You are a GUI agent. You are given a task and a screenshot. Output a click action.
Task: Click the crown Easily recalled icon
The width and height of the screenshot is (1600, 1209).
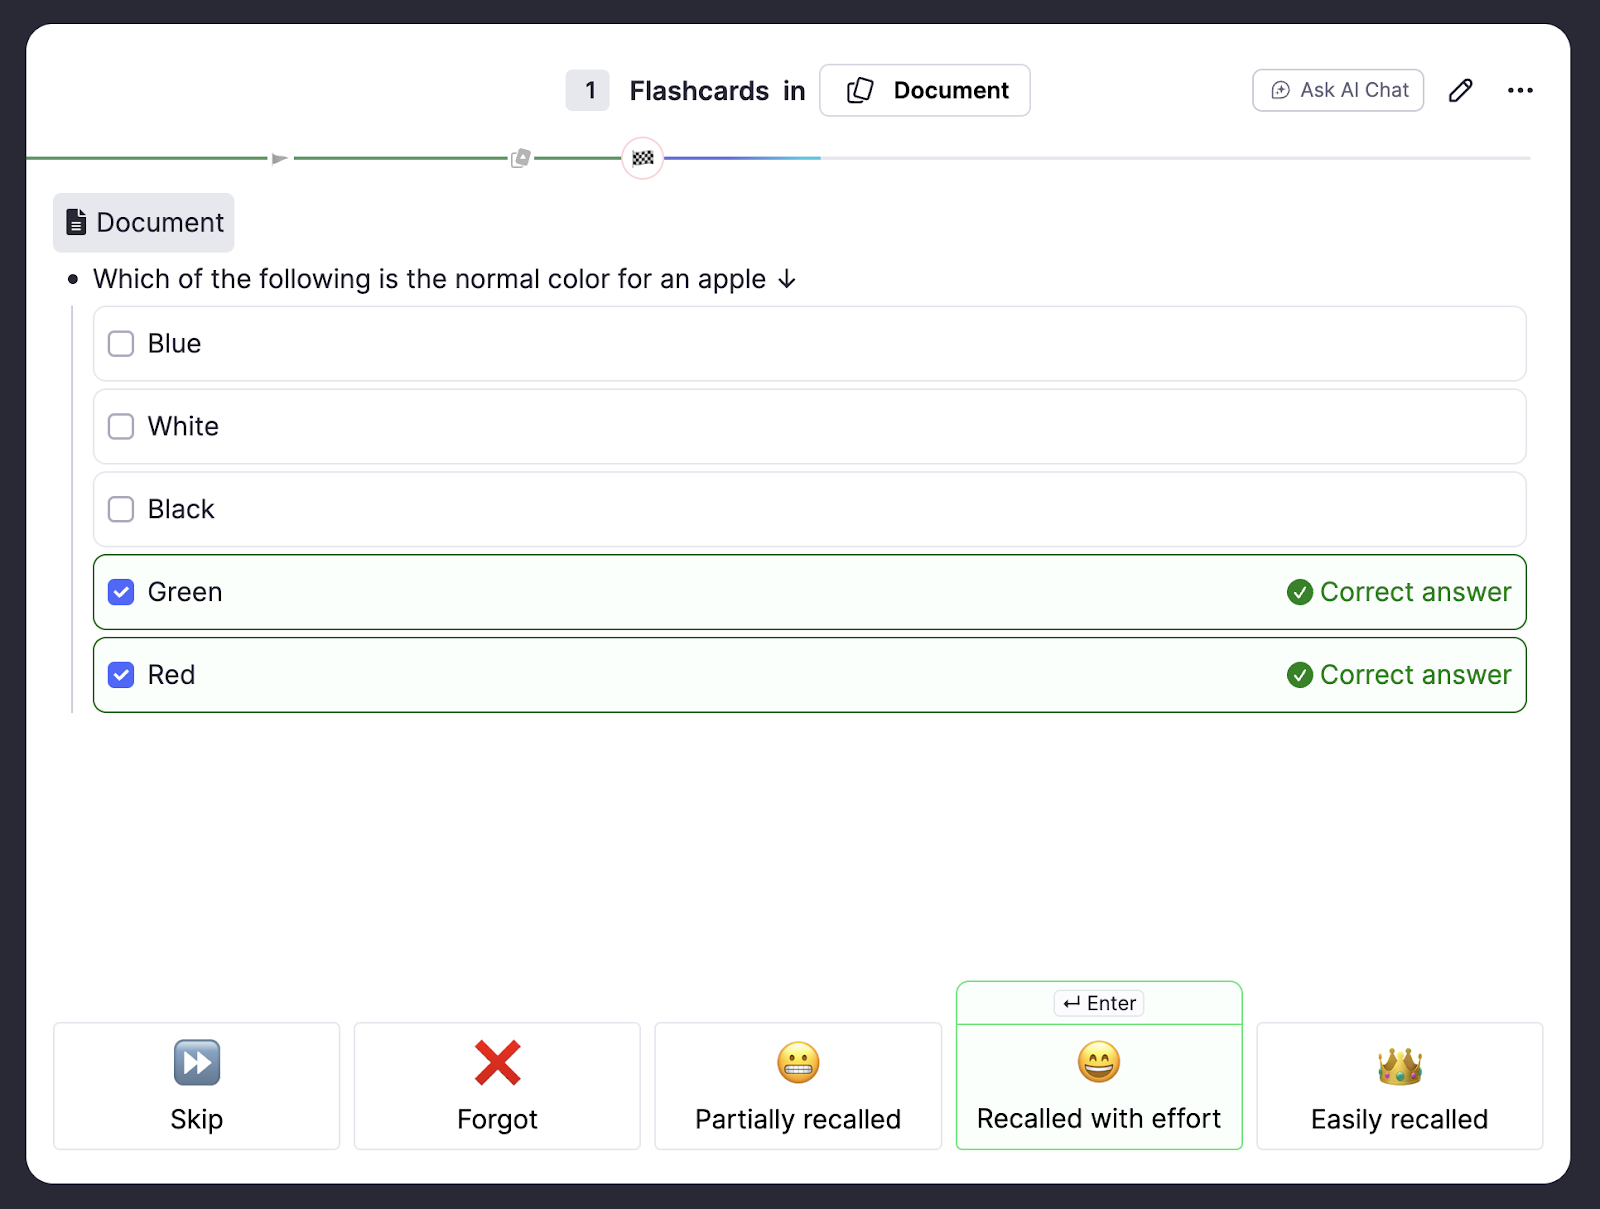click(x=1399, y=1066)
